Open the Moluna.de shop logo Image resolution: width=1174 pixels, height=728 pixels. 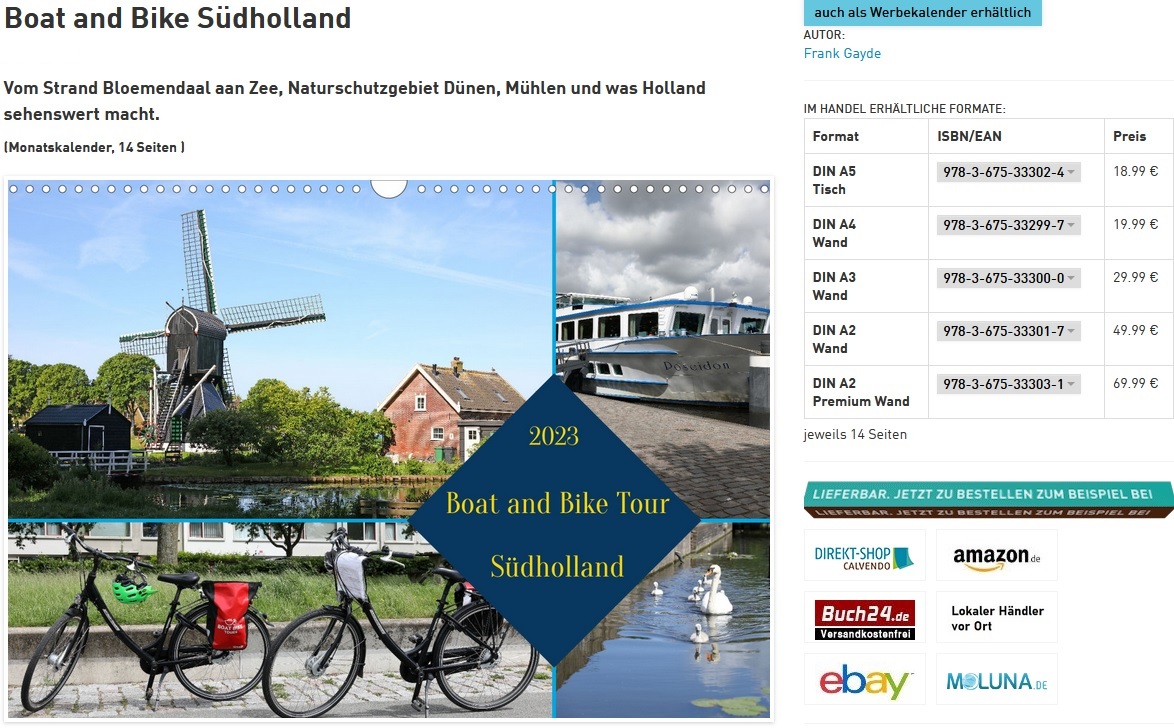click(997, 679)
